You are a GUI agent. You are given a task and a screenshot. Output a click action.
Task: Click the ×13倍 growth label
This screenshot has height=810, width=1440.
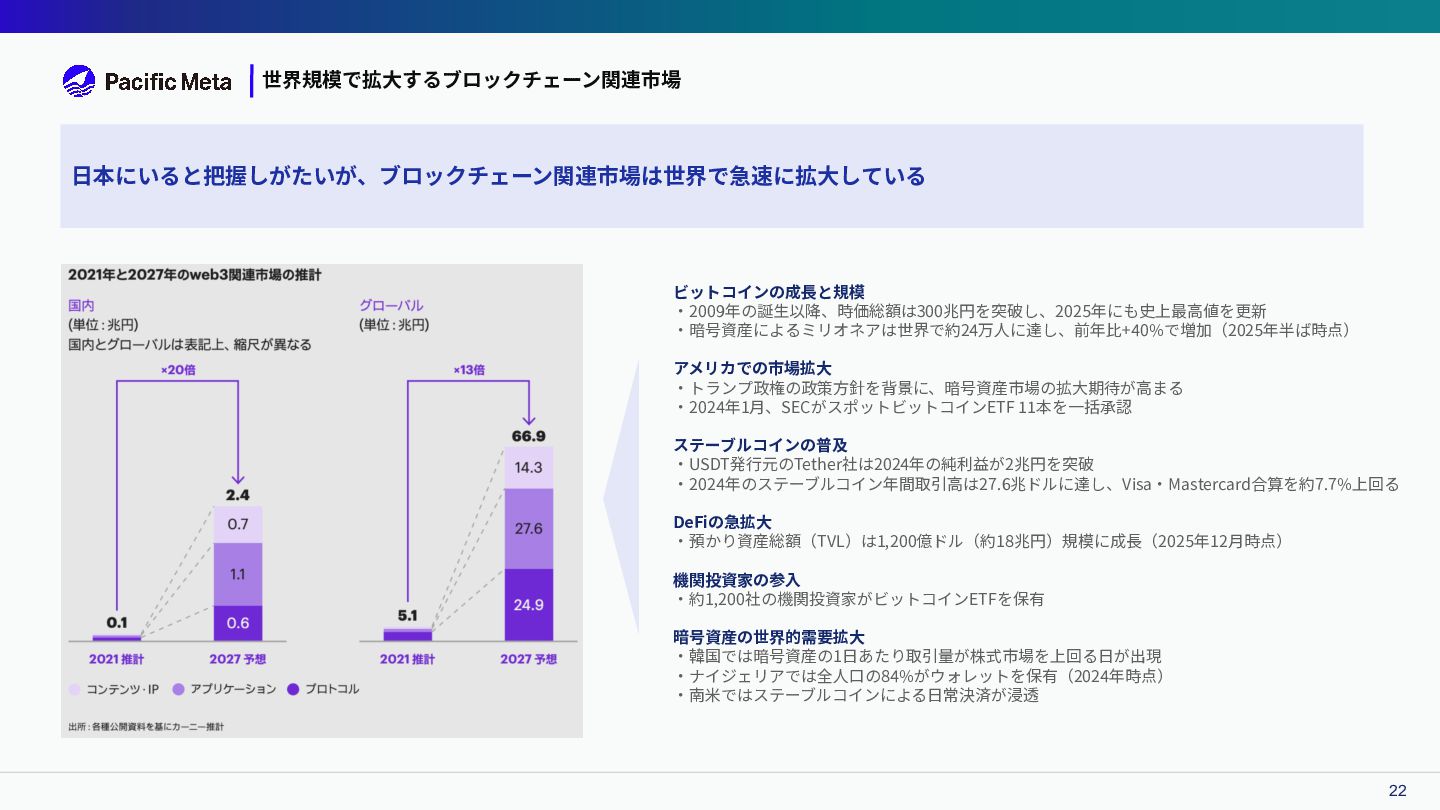coord(468,369)
